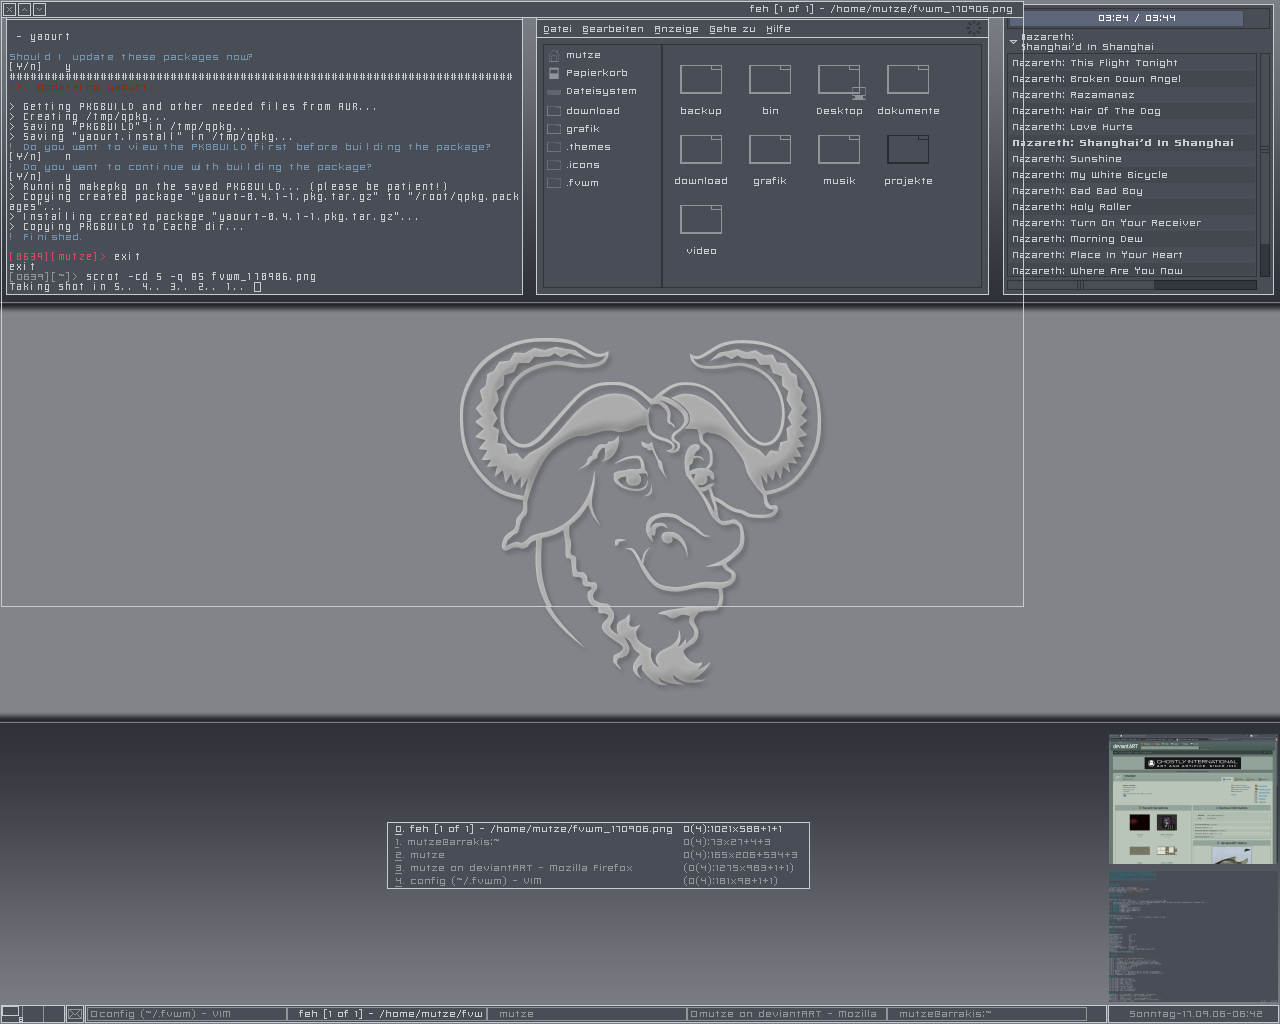Switch to feh taskbar button
This screenshot has height=1024, width=1280.
(x=387, y=1014)
